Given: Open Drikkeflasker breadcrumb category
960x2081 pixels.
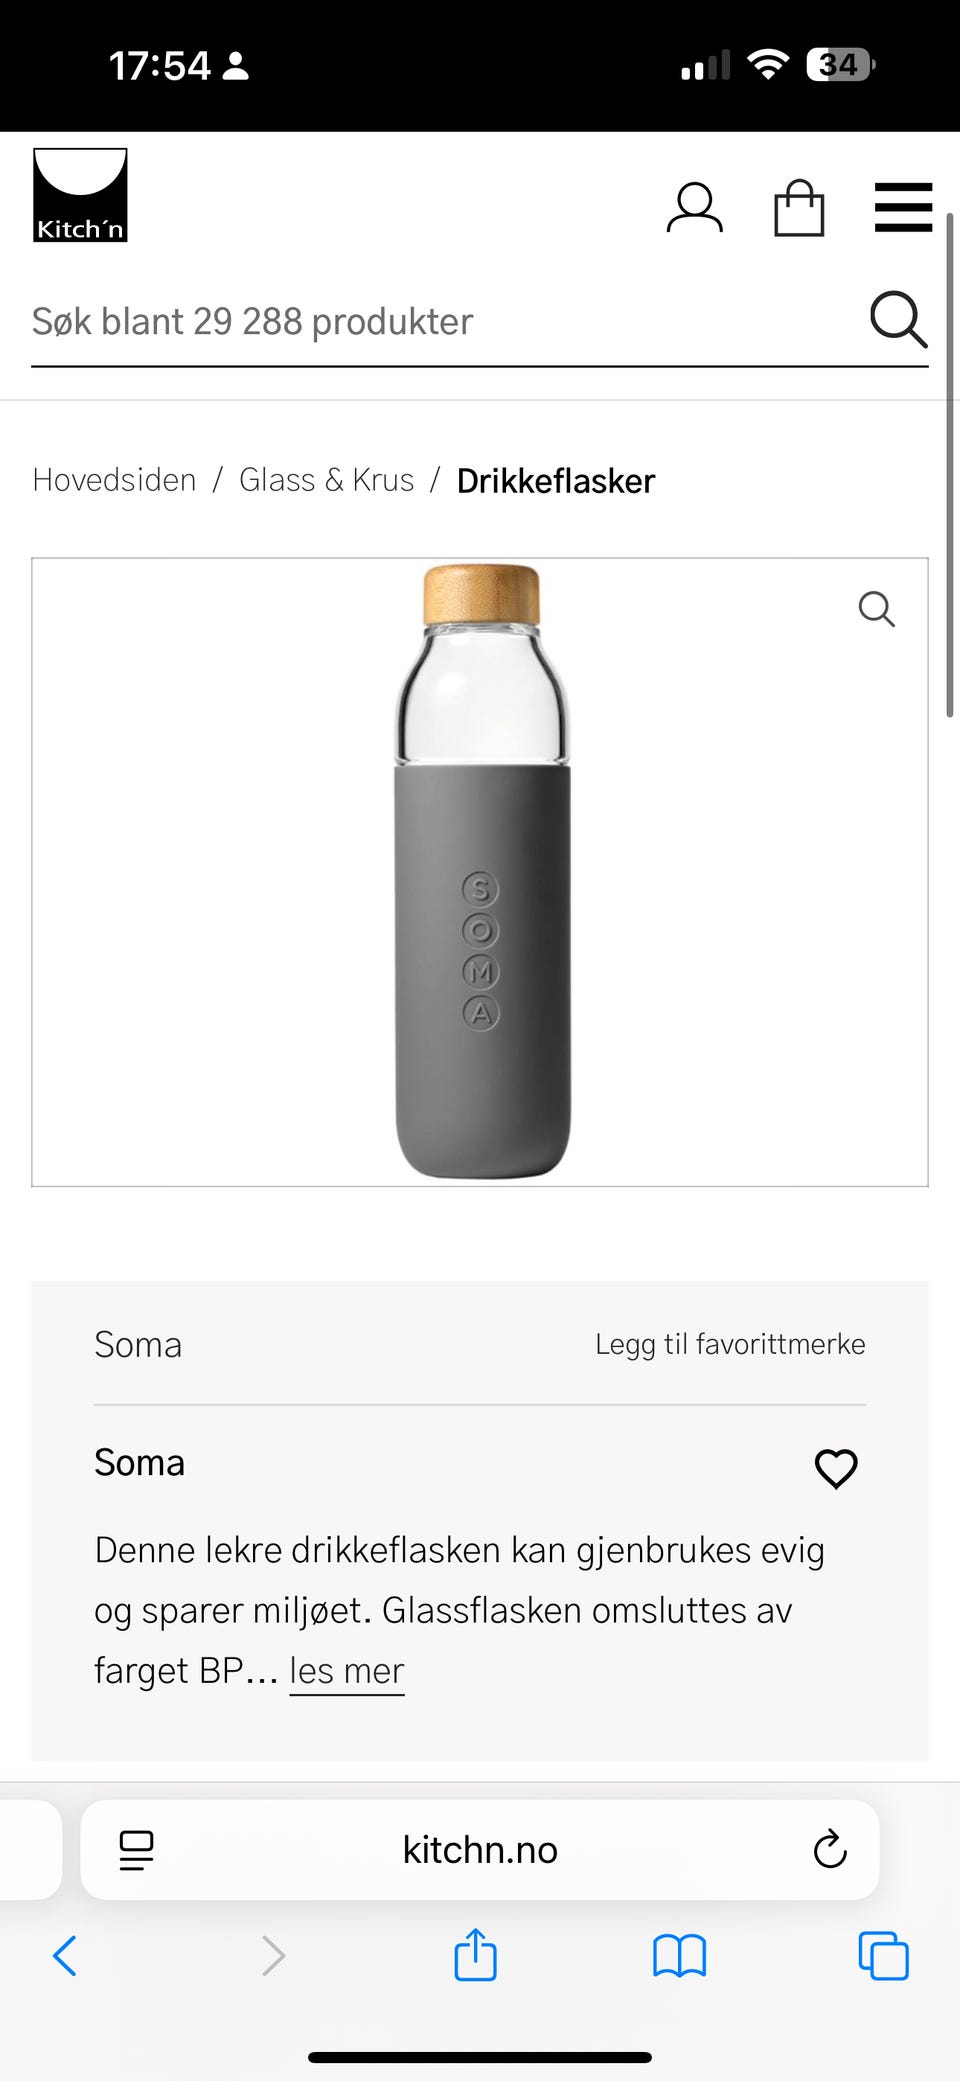Looking at the screenshot, I should click(x=555, y=482).
